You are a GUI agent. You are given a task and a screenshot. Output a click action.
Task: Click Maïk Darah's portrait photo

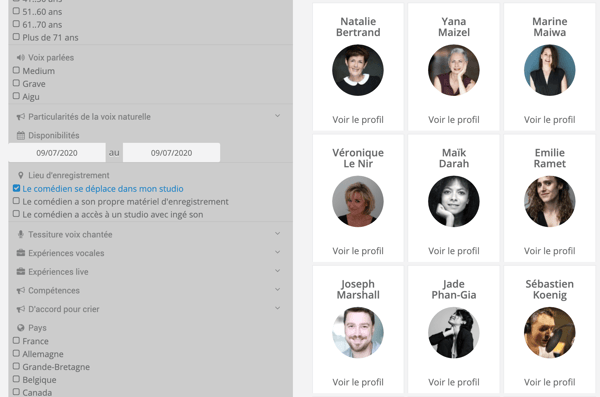point(453,201)
